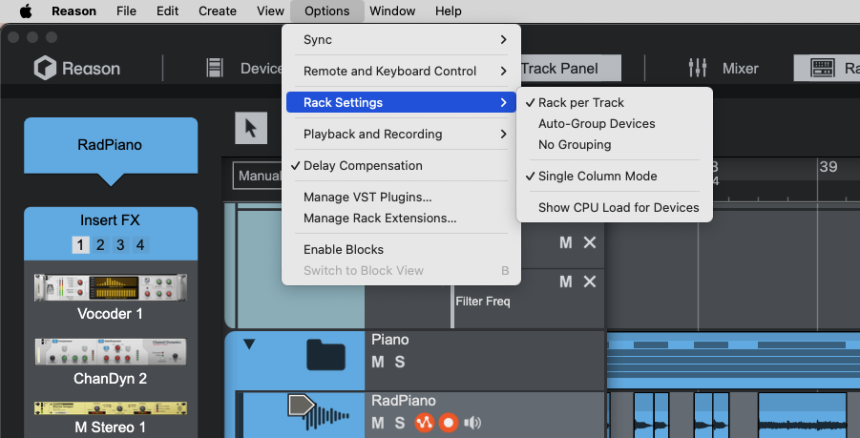Toggle RadPiano monitoring speaker icon
Image resolution: width=860 pixels, height=438 pixels.
coord(472,423)
